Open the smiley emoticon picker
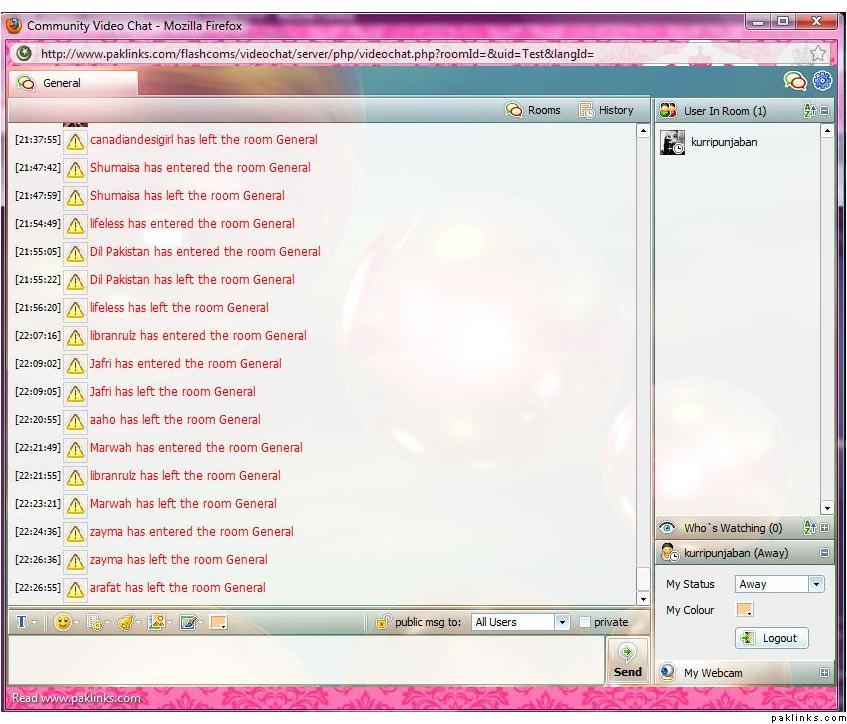This screenshot has height=724, width=847. point(63,622)
